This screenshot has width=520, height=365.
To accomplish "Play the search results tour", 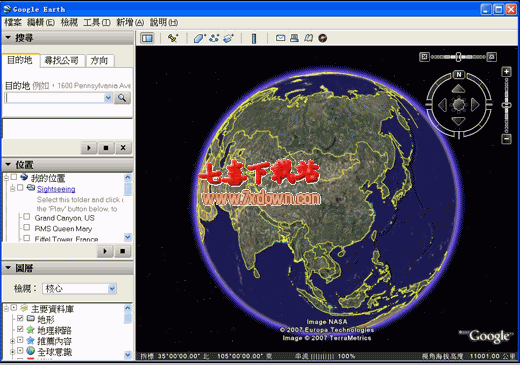I will point(89,148).
